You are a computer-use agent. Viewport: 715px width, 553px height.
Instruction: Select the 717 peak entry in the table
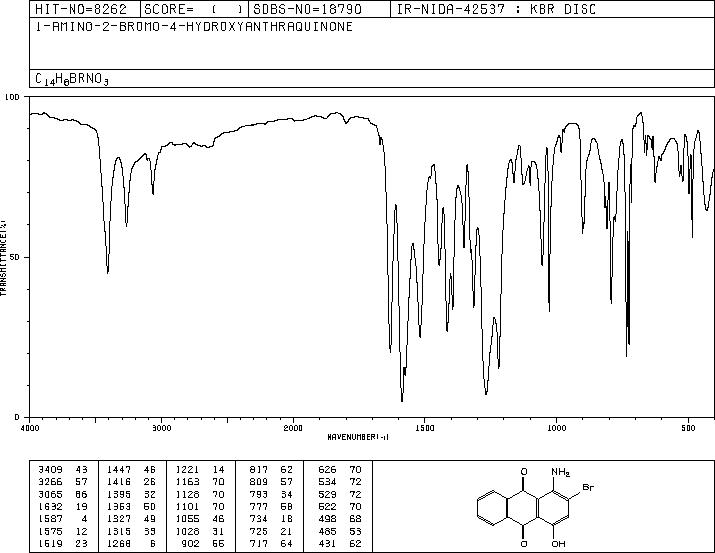pos(271,544)
